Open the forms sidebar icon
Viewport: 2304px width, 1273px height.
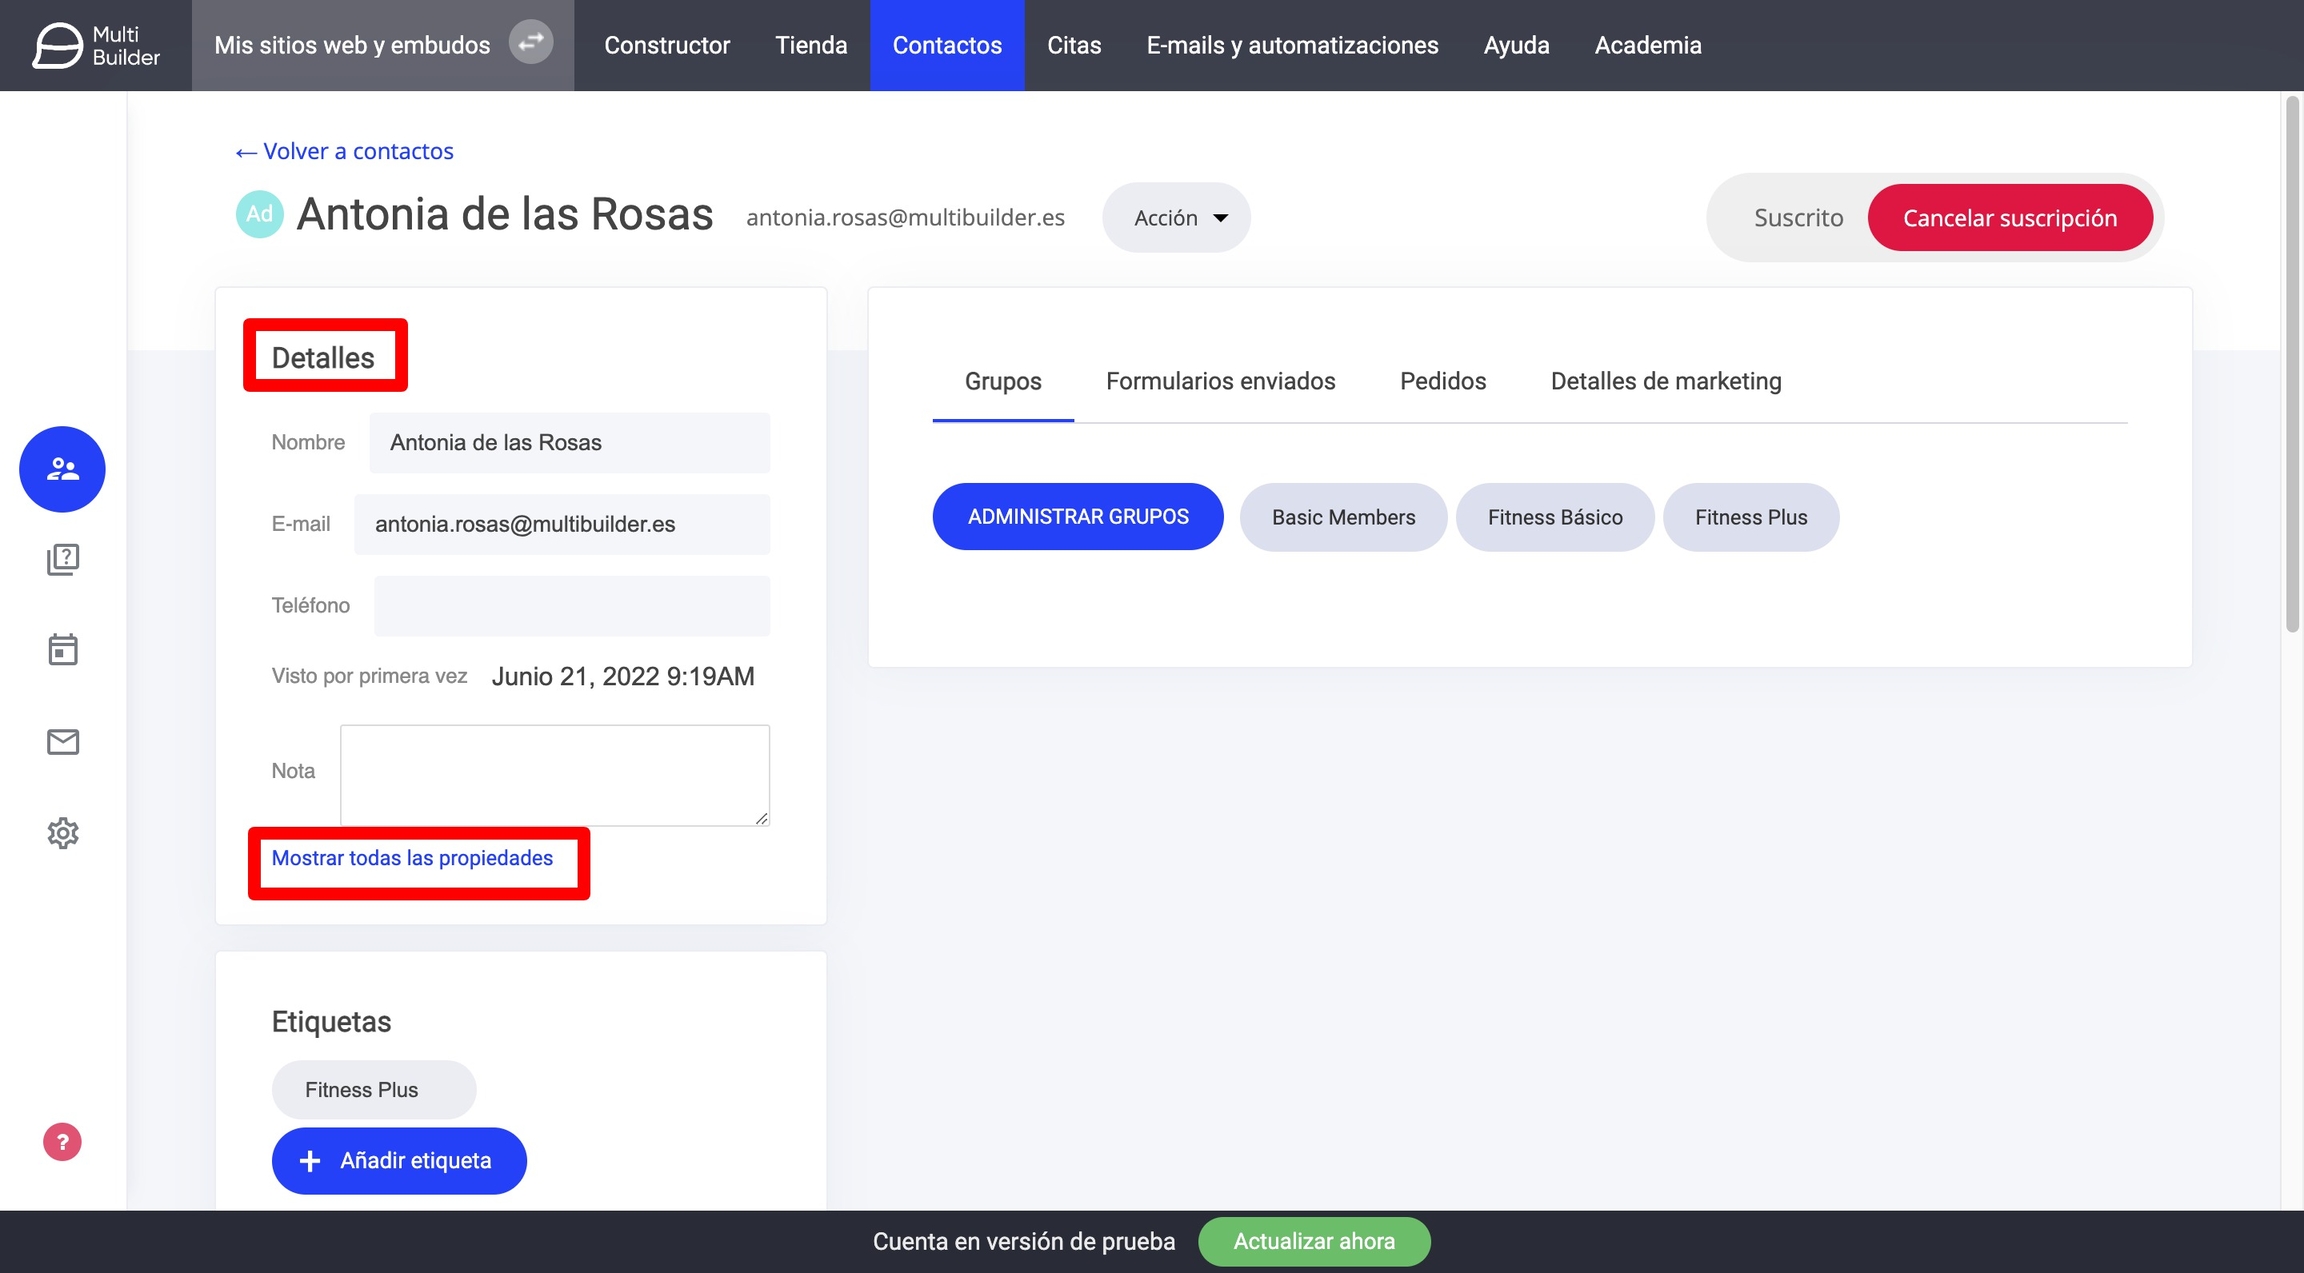(x=62, y=559)
